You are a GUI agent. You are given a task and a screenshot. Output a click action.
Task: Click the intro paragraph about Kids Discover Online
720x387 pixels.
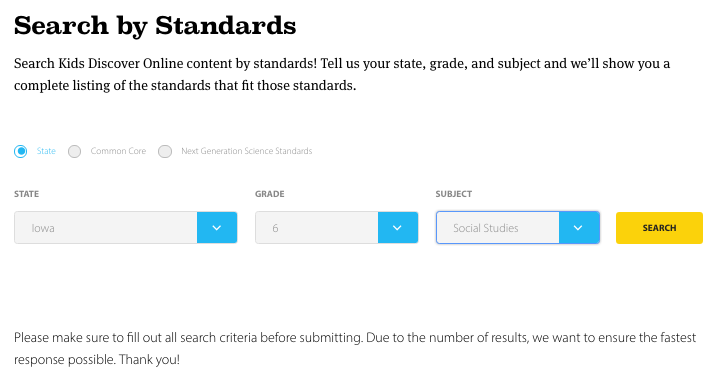tap(342, 74)
